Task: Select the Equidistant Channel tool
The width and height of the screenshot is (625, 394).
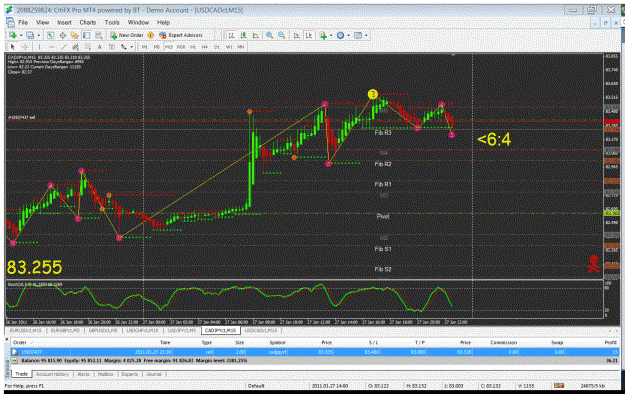Action: (75, 47)
